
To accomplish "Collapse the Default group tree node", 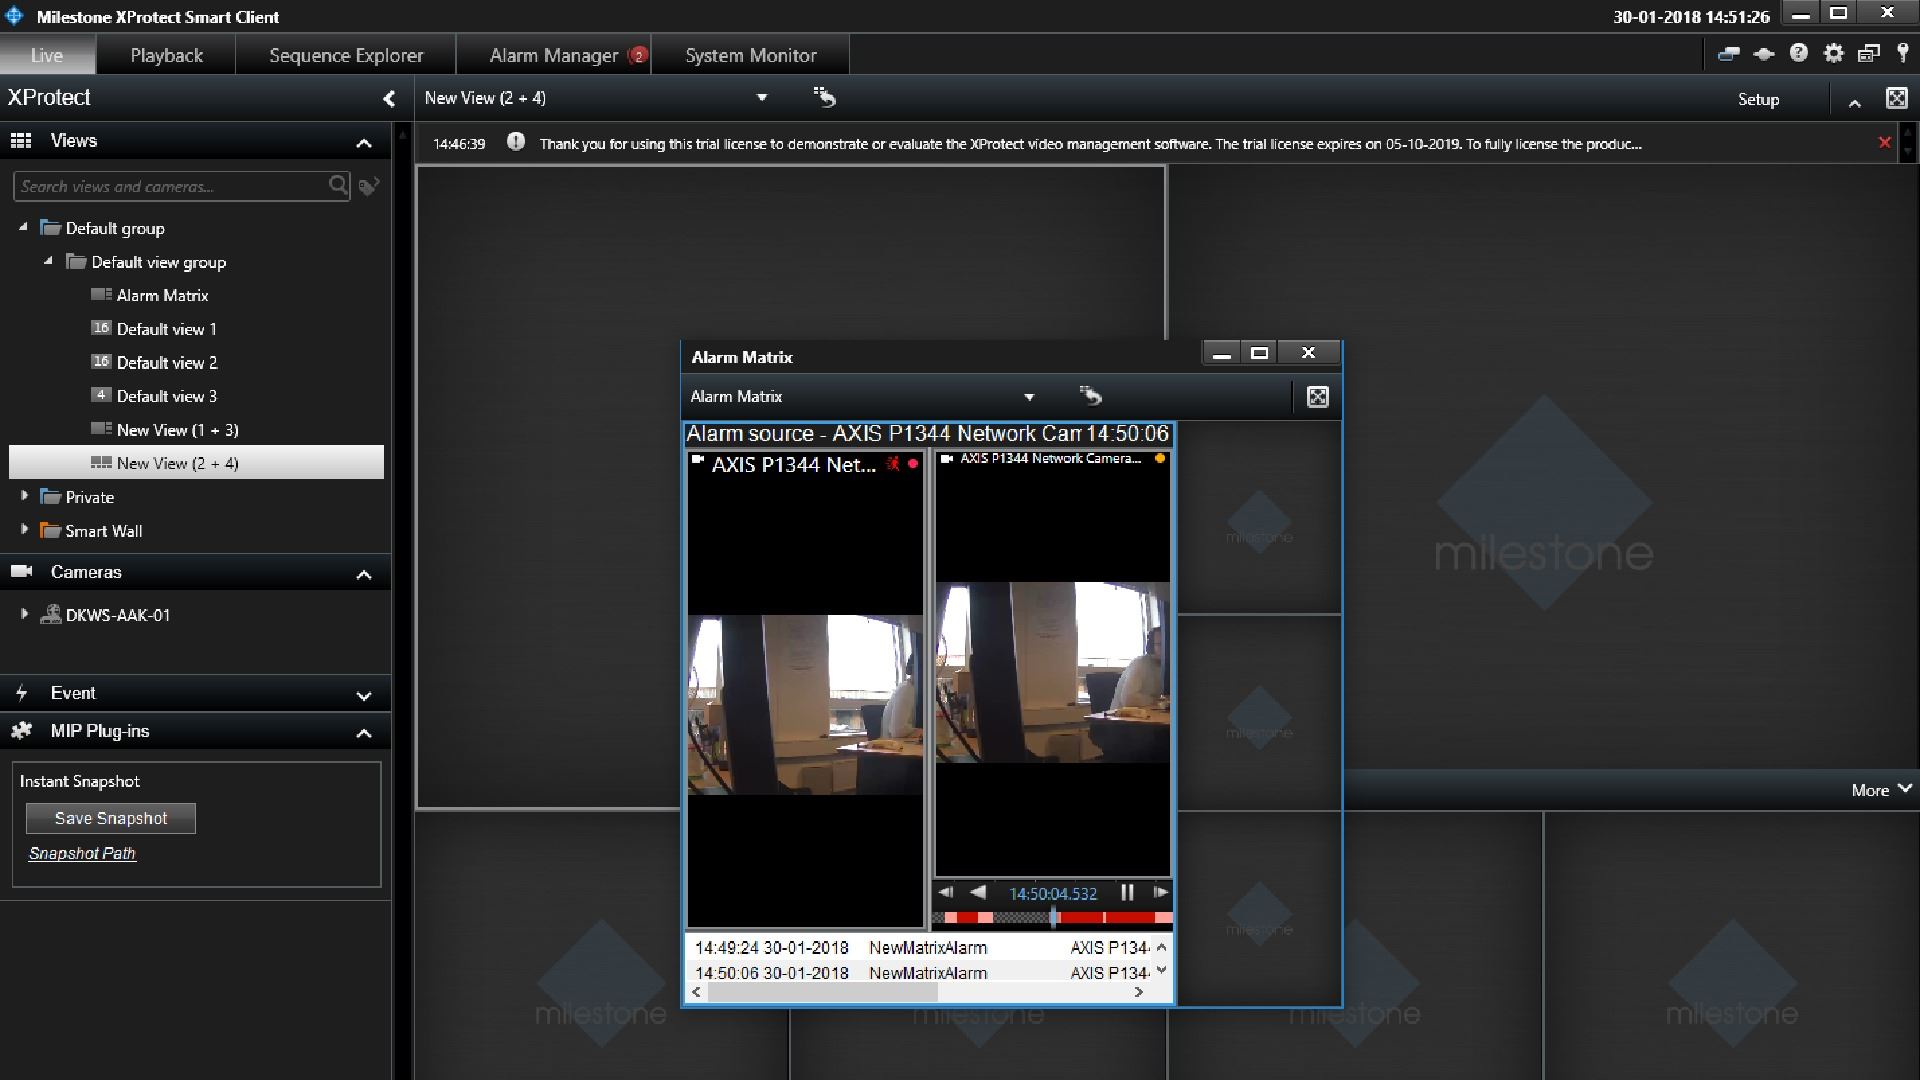I will coord(23,227).
